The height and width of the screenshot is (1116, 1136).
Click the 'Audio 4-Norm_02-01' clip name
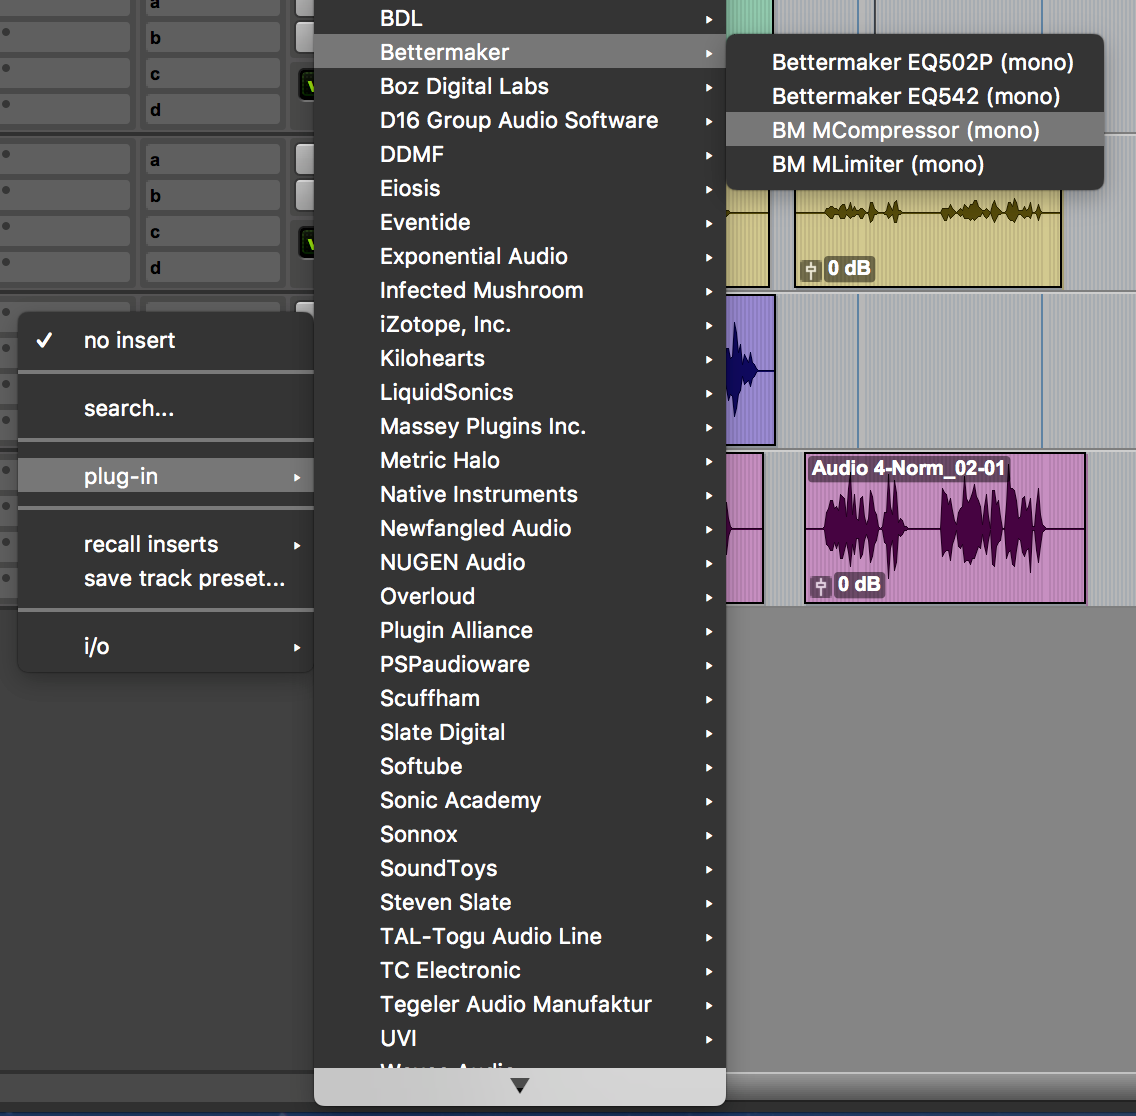pos(908,469)
